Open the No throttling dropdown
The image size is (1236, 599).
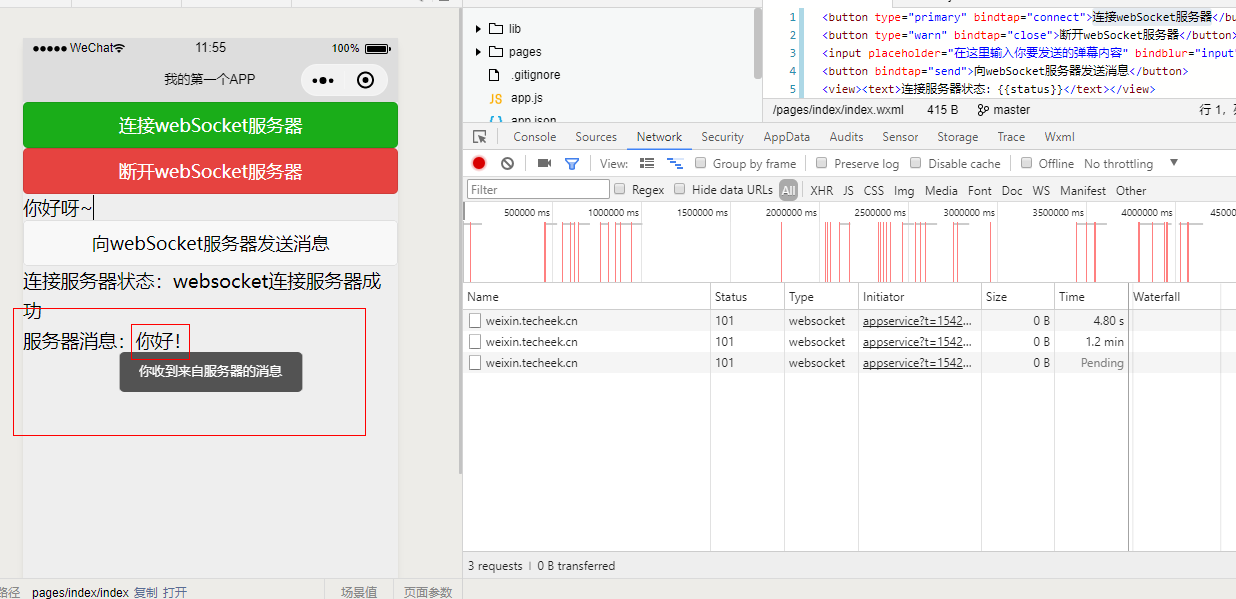(1130, 163)
